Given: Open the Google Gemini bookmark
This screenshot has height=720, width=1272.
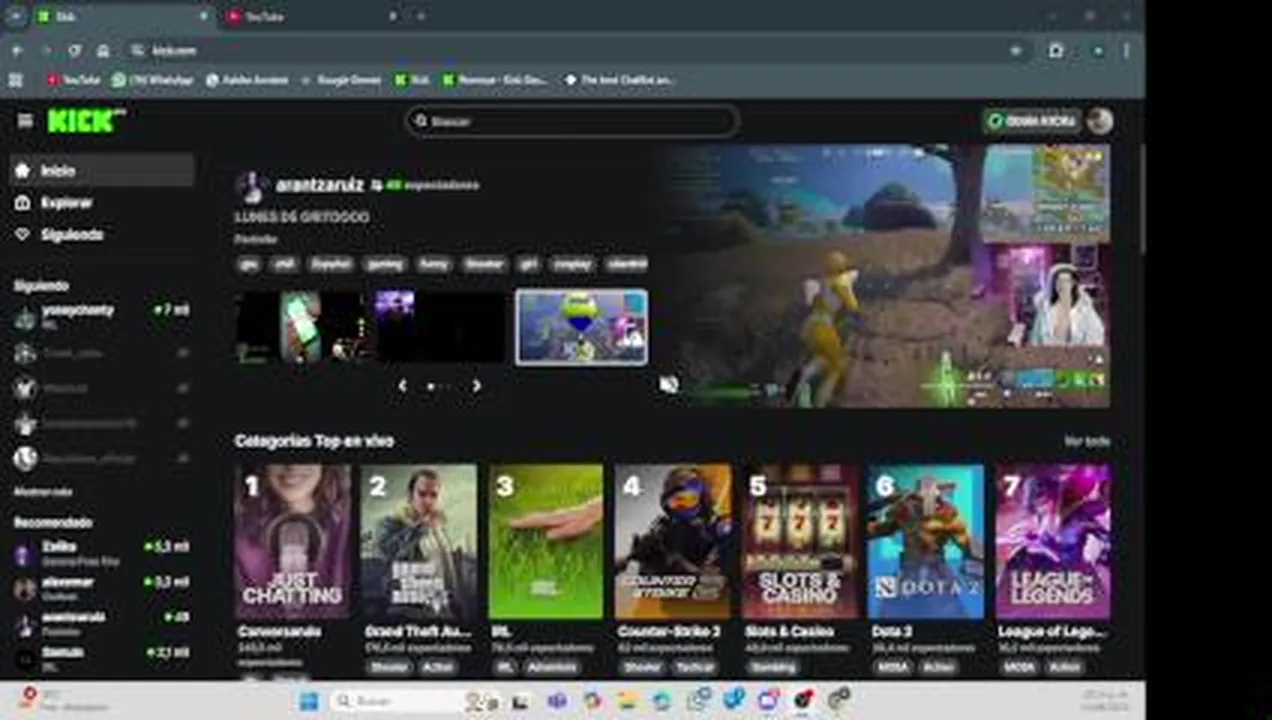Looking at the screenshot, I should (x=341, y=80).
